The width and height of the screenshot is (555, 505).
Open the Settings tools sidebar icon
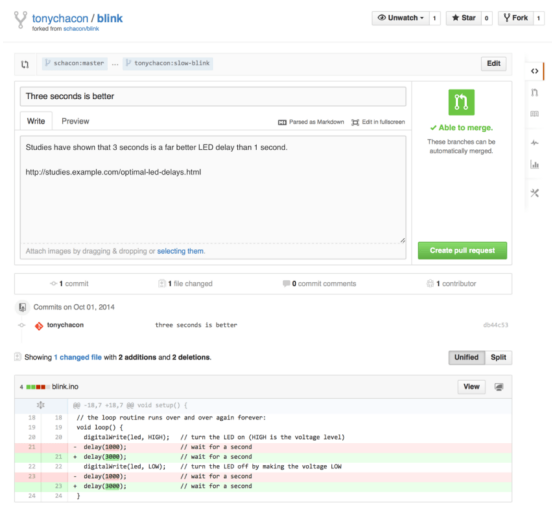click(534, 193)
